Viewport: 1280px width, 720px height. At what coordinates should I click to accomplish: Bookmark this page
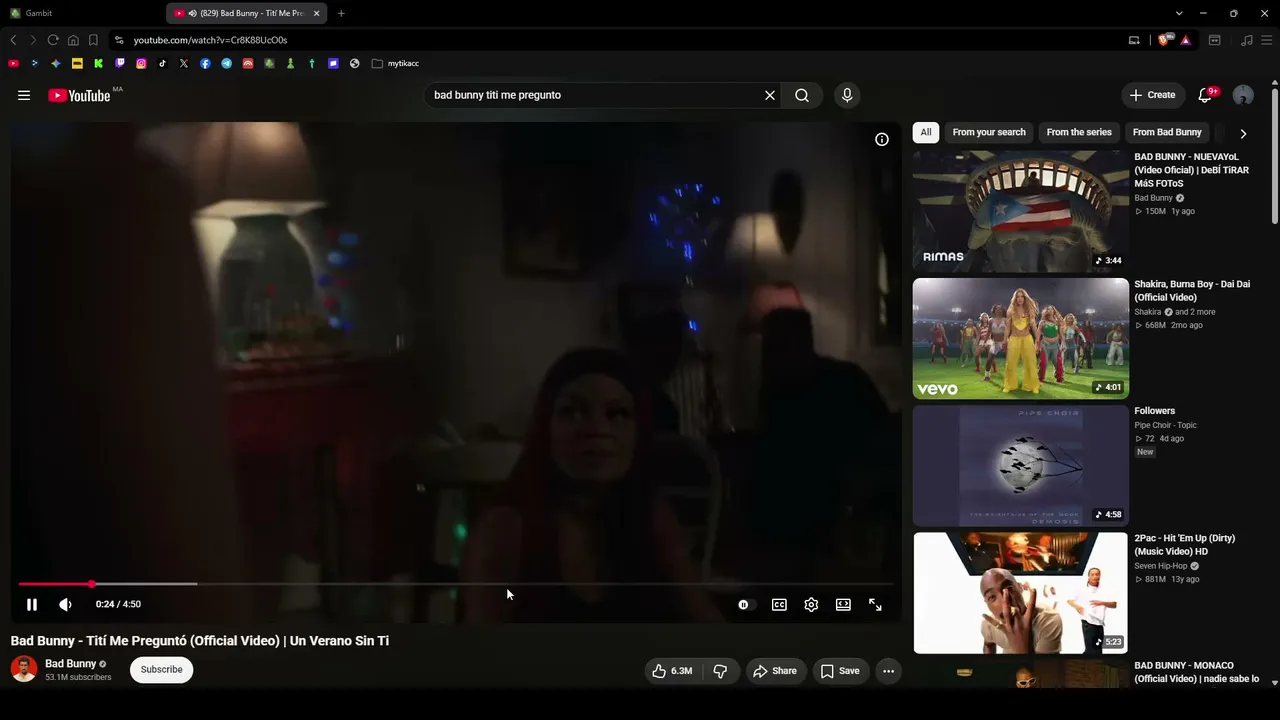pos(93,40)
